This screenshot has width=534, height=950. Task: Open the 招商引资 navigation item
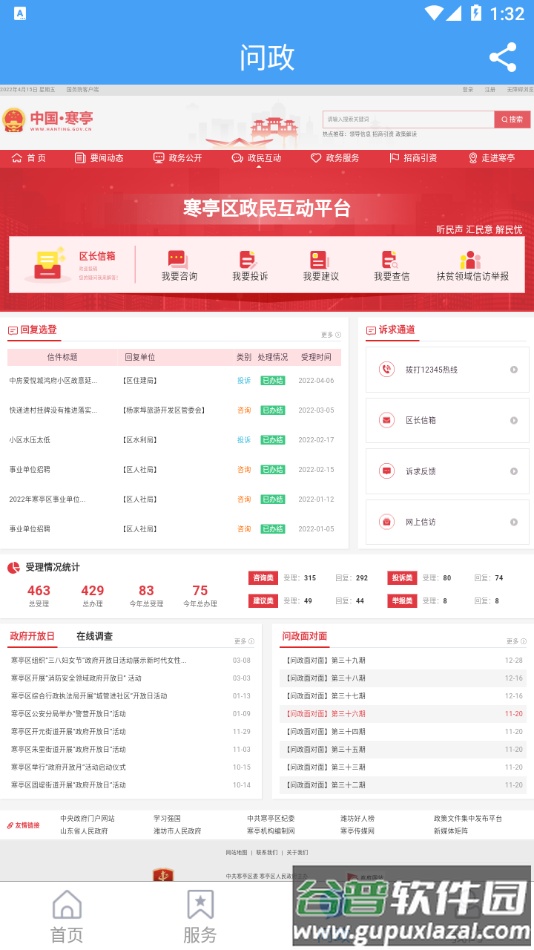(413, 158)
